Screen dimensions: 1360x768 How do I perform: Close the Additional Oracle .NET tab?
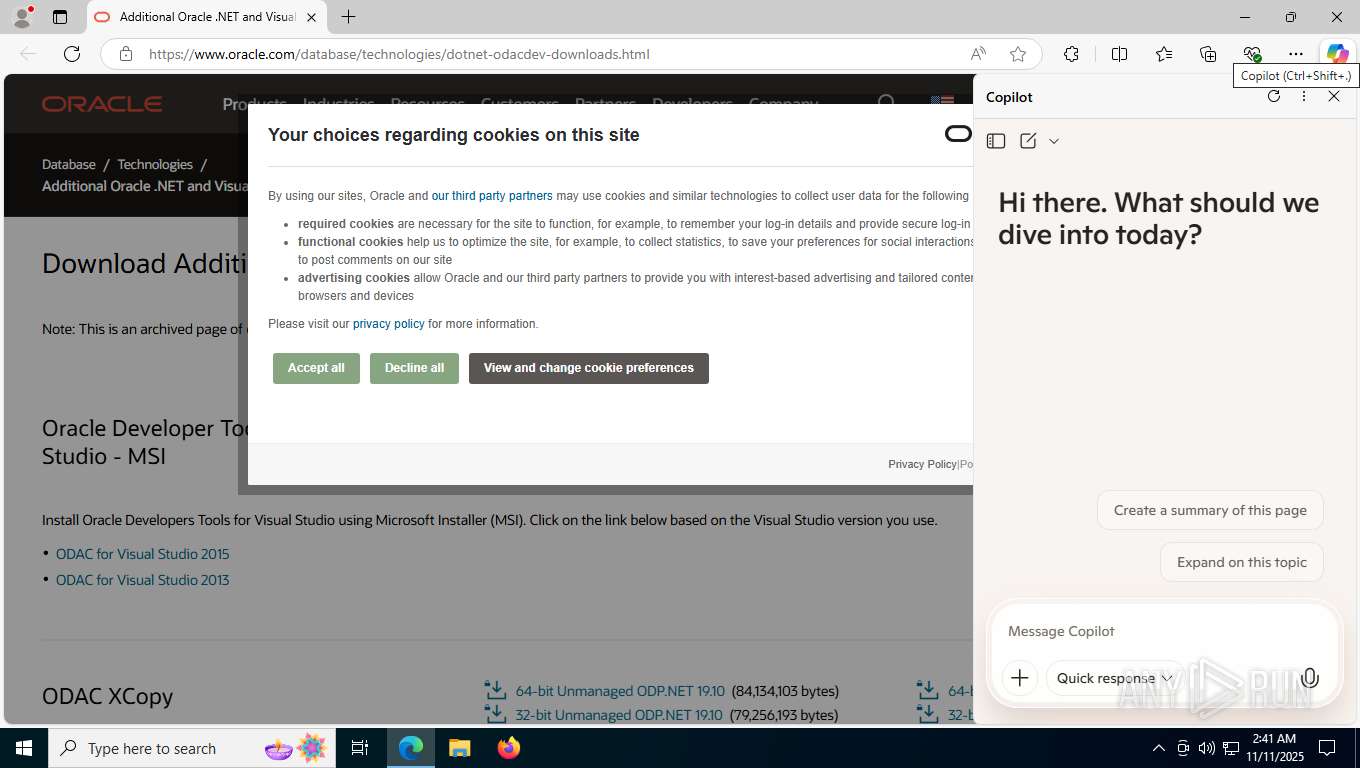tap(312, 17)
